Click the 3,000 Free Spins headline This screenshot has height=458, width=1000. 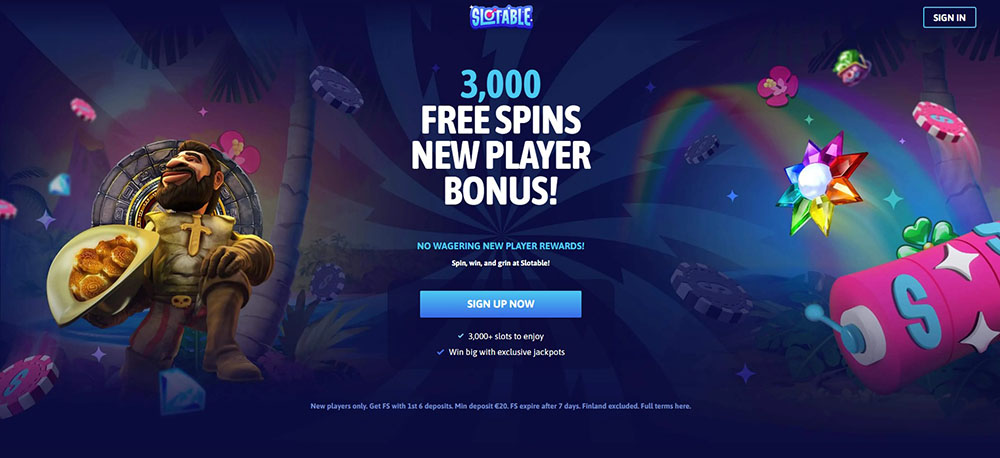point(501,138)
